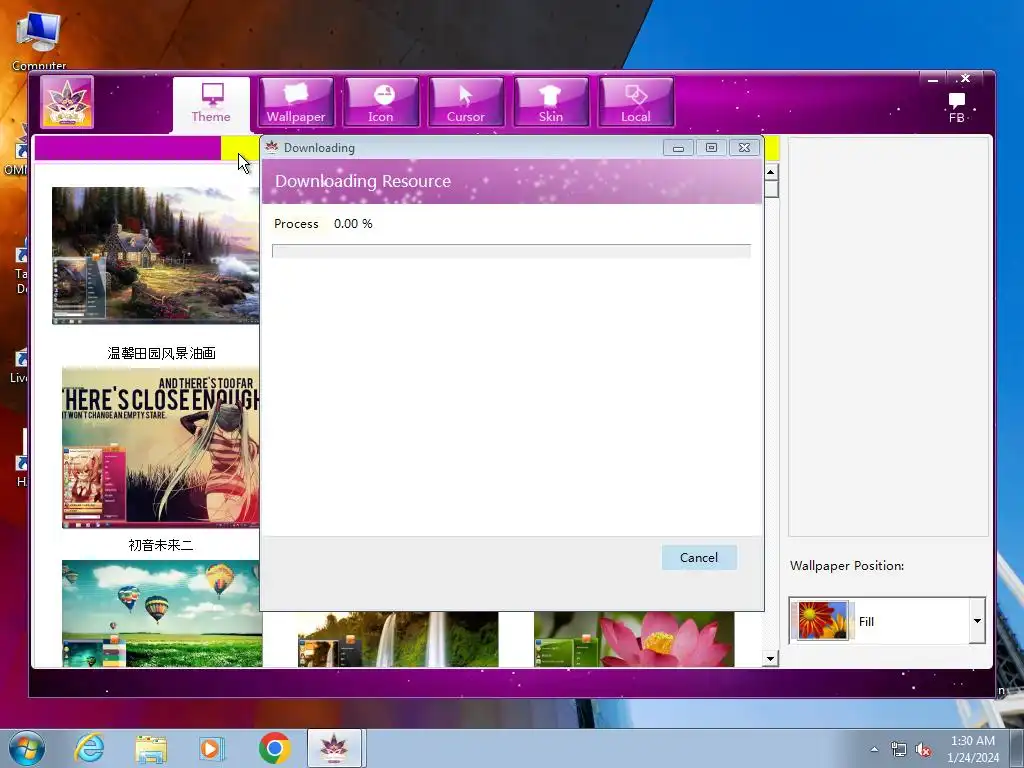Screen dimensions: 1024x768
Task: Click the Downloading dialog title icon
Action: click(272, 147)
